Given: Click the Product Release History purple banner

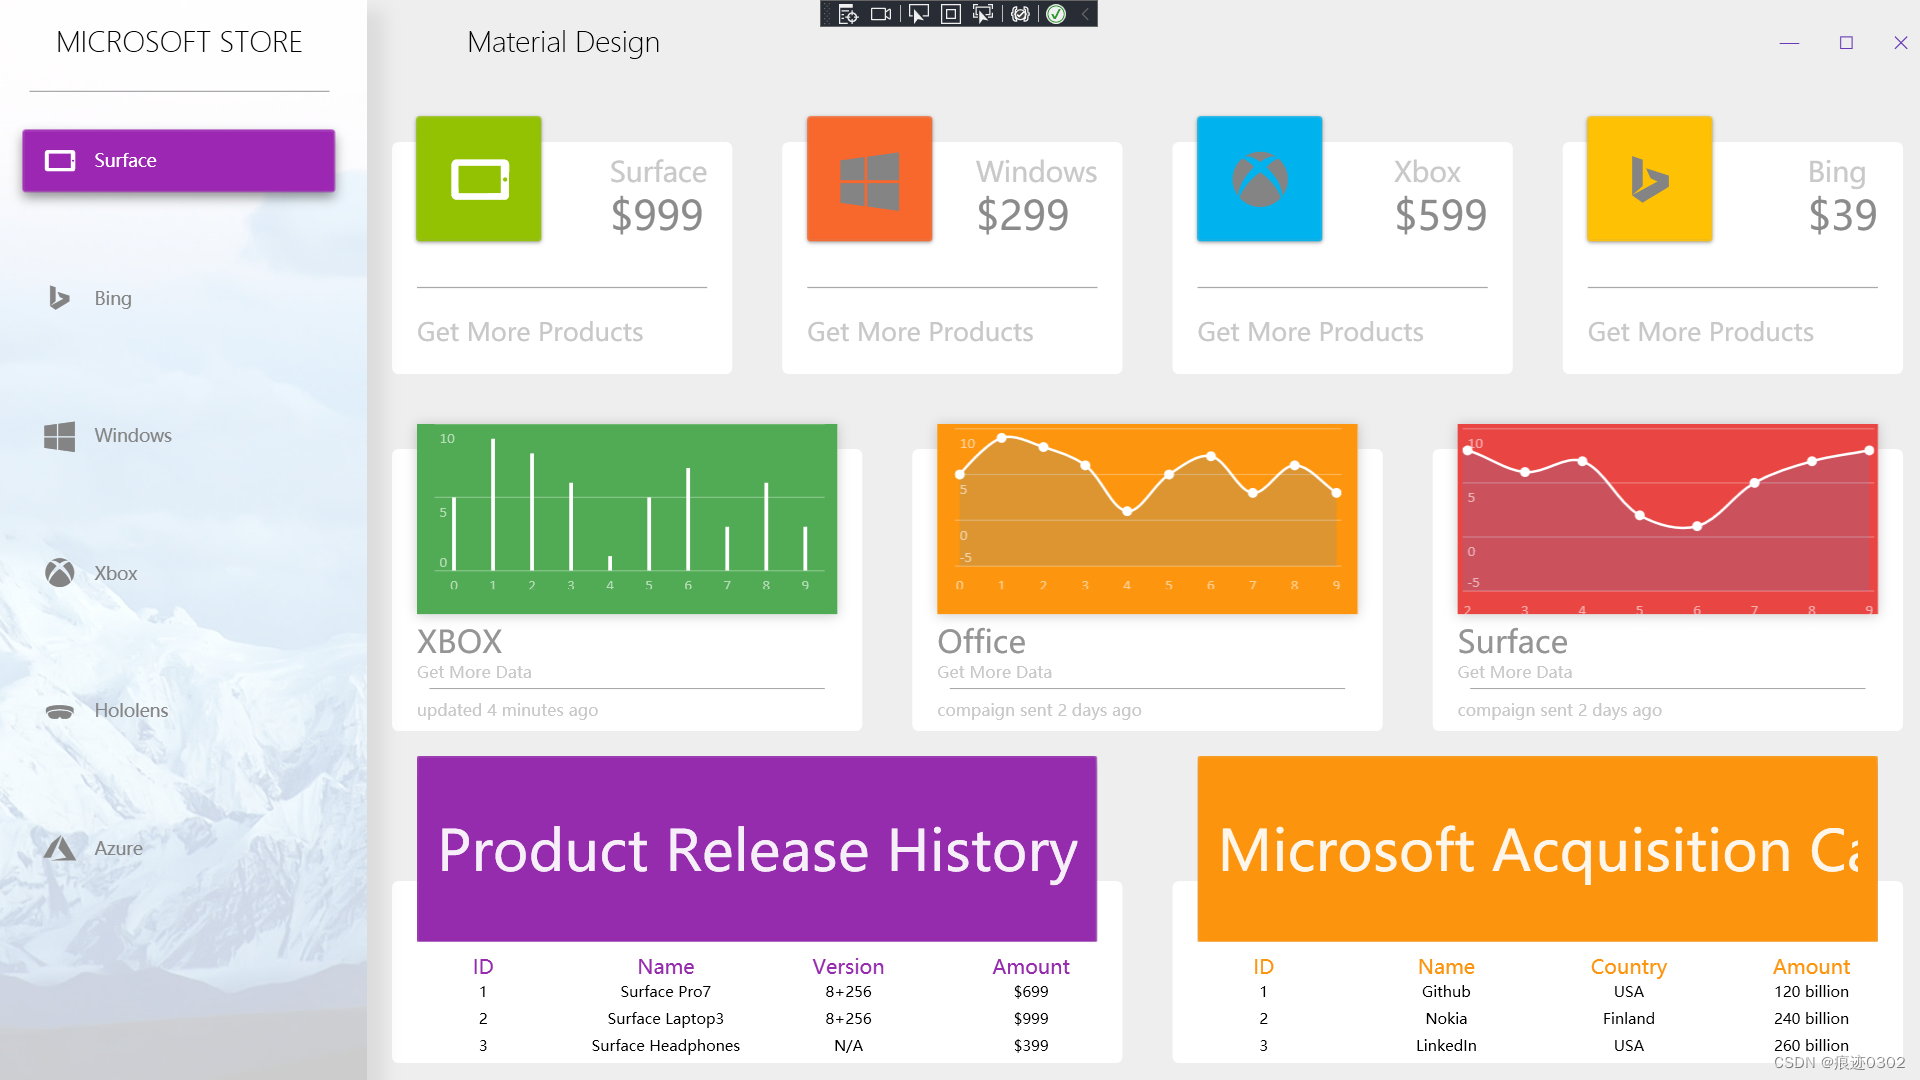Looking at the screenshot, I should pyautogui.click(x=757, y=849).
